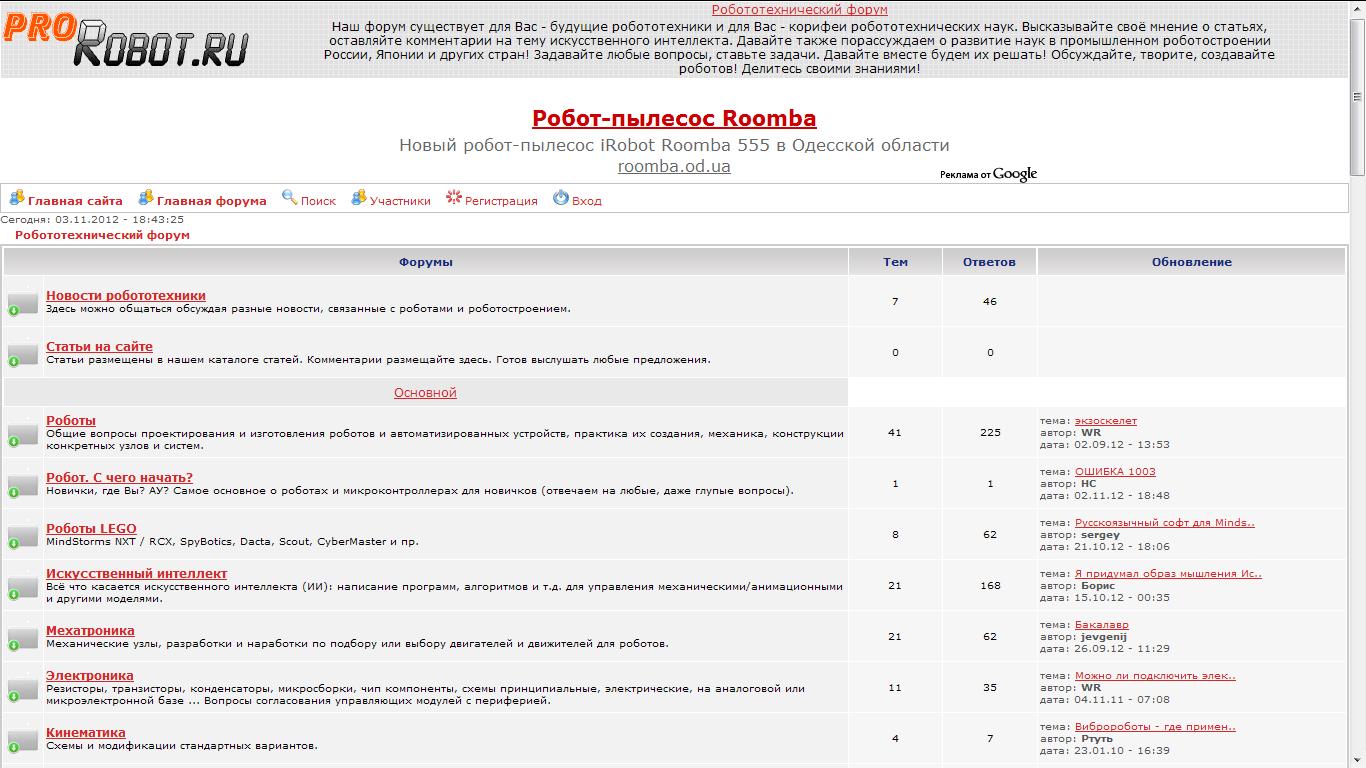Click the scrollbar up arrow
This screenshot has width=1366, height=768.
pyautogui.click(x=1357, y=8)
